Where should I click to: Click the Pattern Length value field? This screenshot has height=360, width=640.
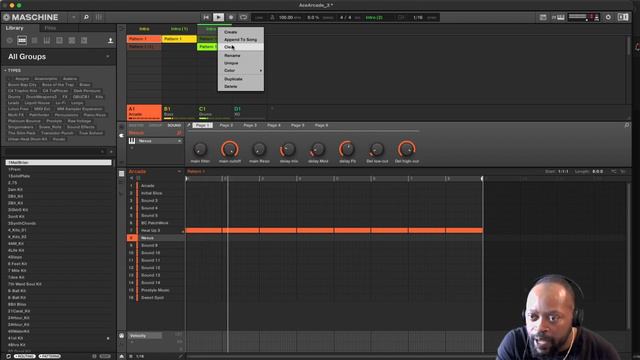[x=598, y=171]
